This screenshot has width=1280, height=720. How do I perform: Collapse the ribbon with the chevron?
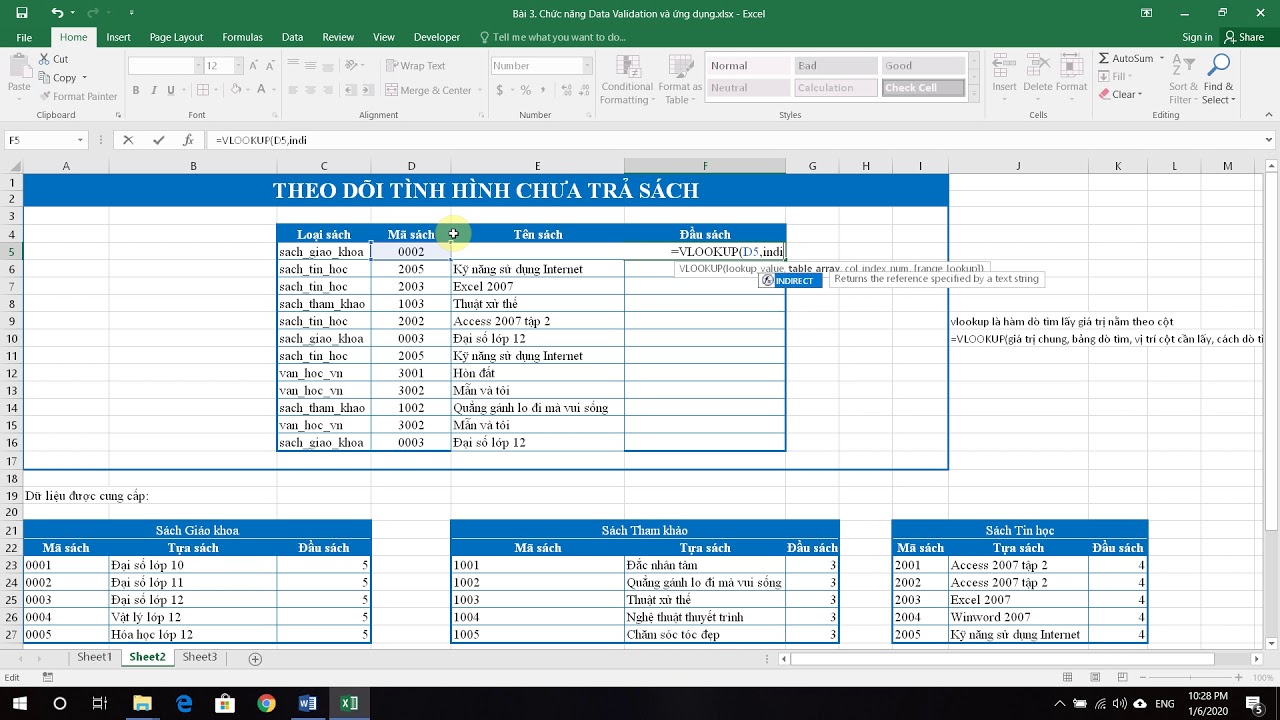[x=1269, y=115]
